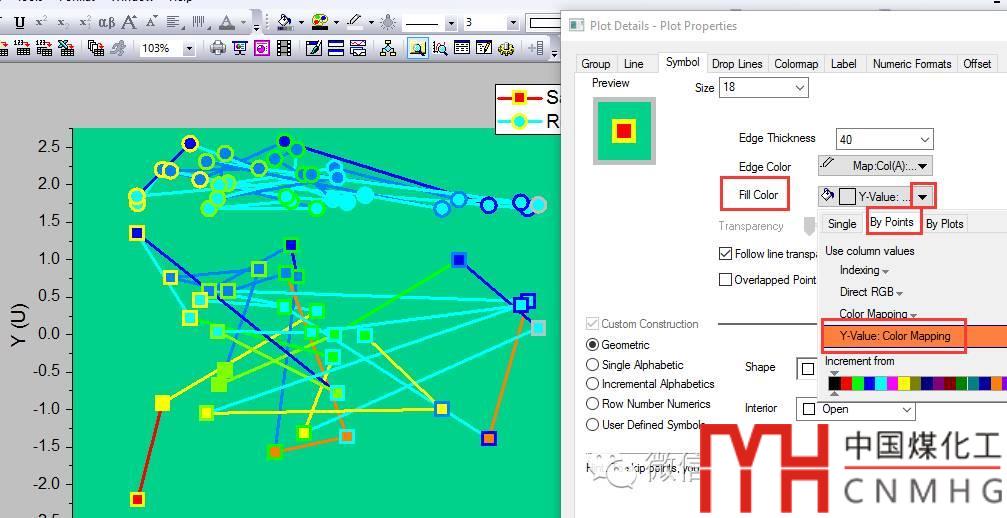Choose Row Number Numerics radio option
Screen dimensions: 1007x518
tap(593, 404)
